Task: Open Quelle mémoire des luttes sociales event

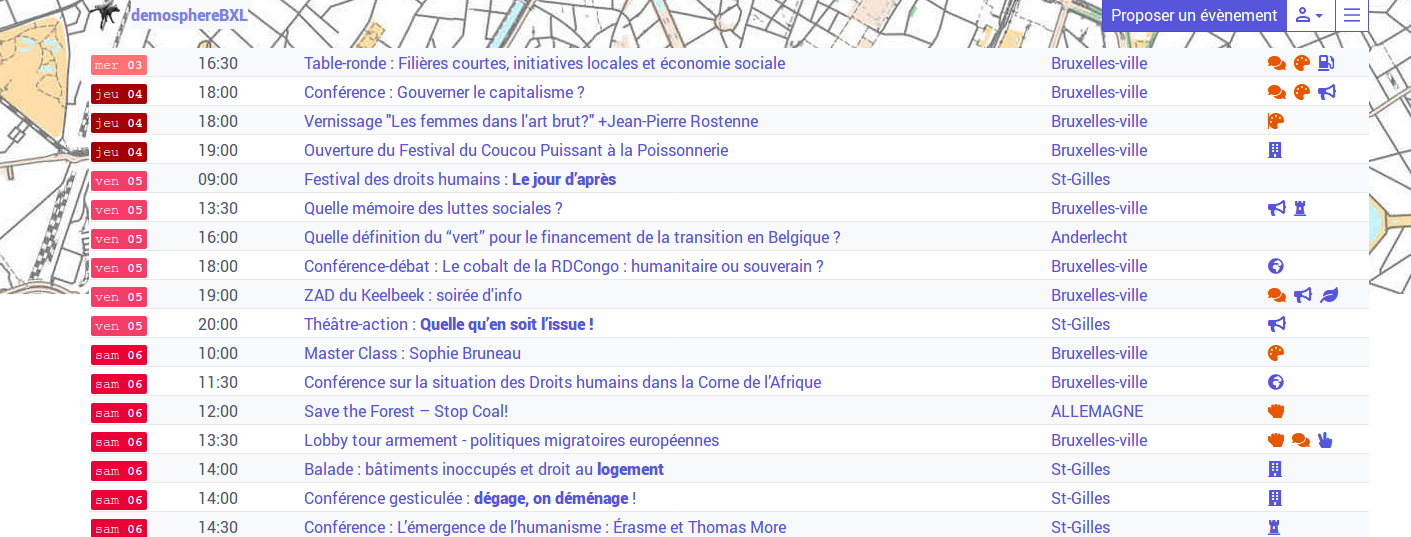Action: (433, 208)
